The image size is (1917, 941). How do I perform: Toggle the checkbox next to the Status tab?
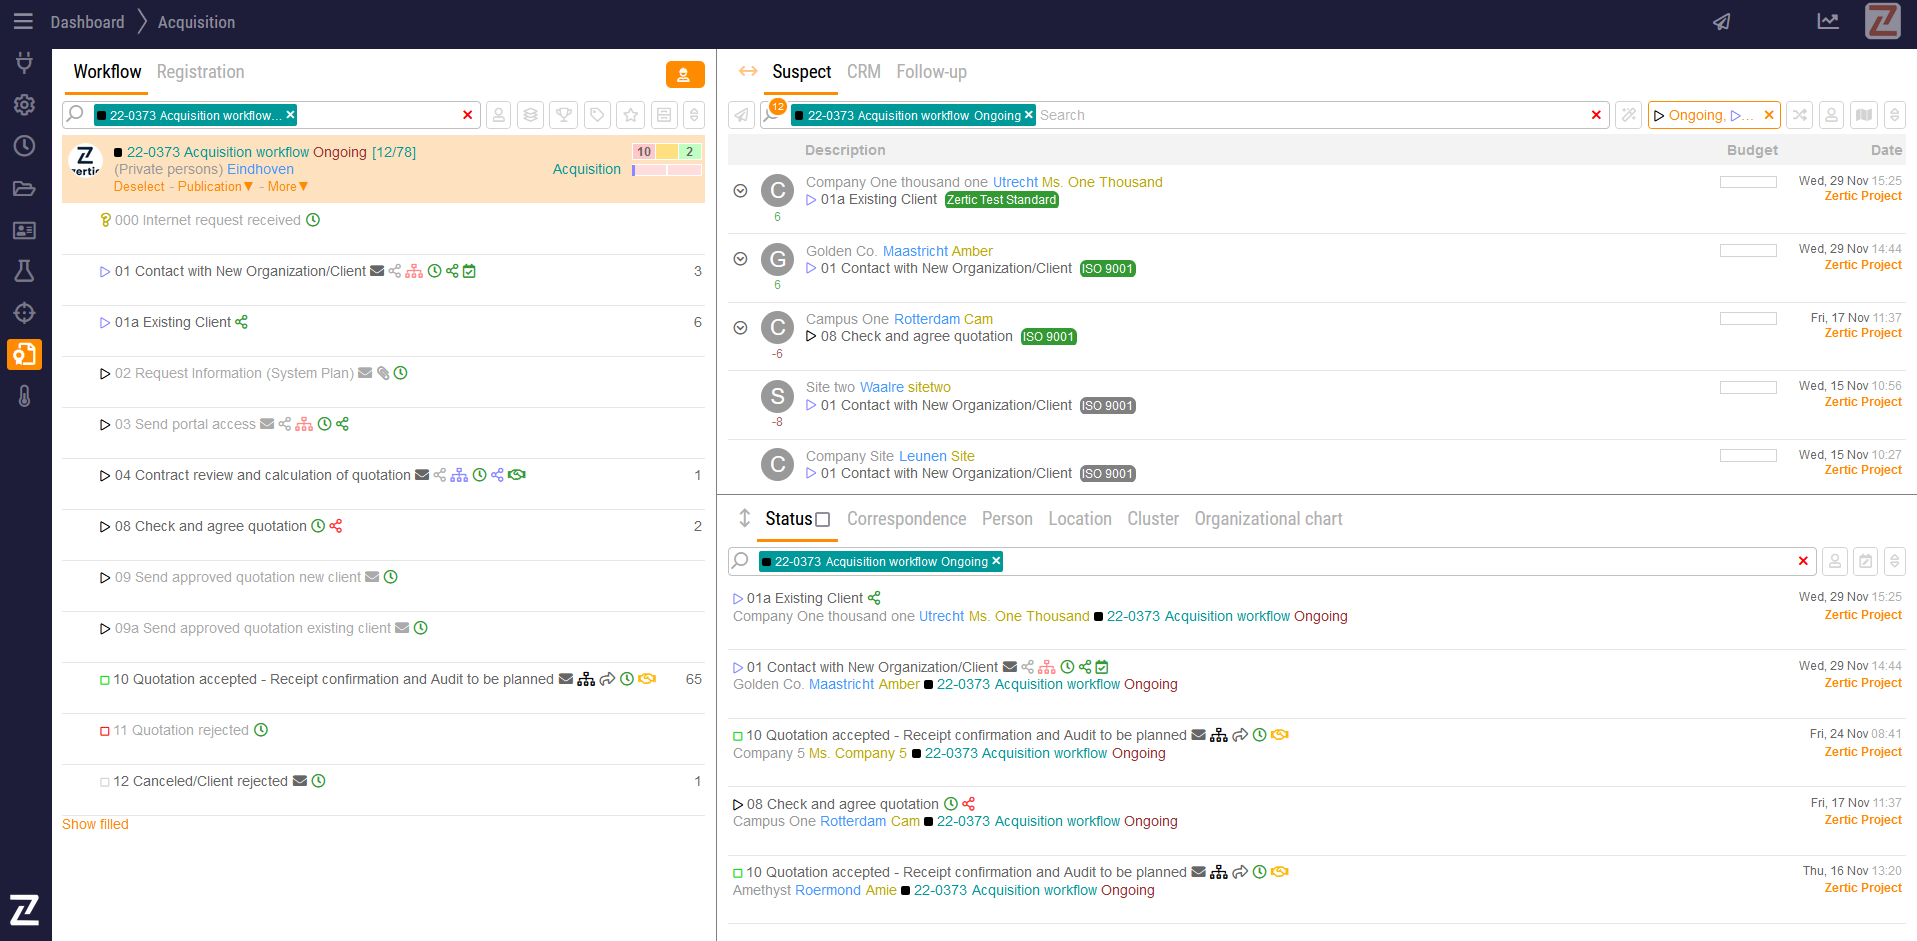pyautogui.click(x=823, y=520)
